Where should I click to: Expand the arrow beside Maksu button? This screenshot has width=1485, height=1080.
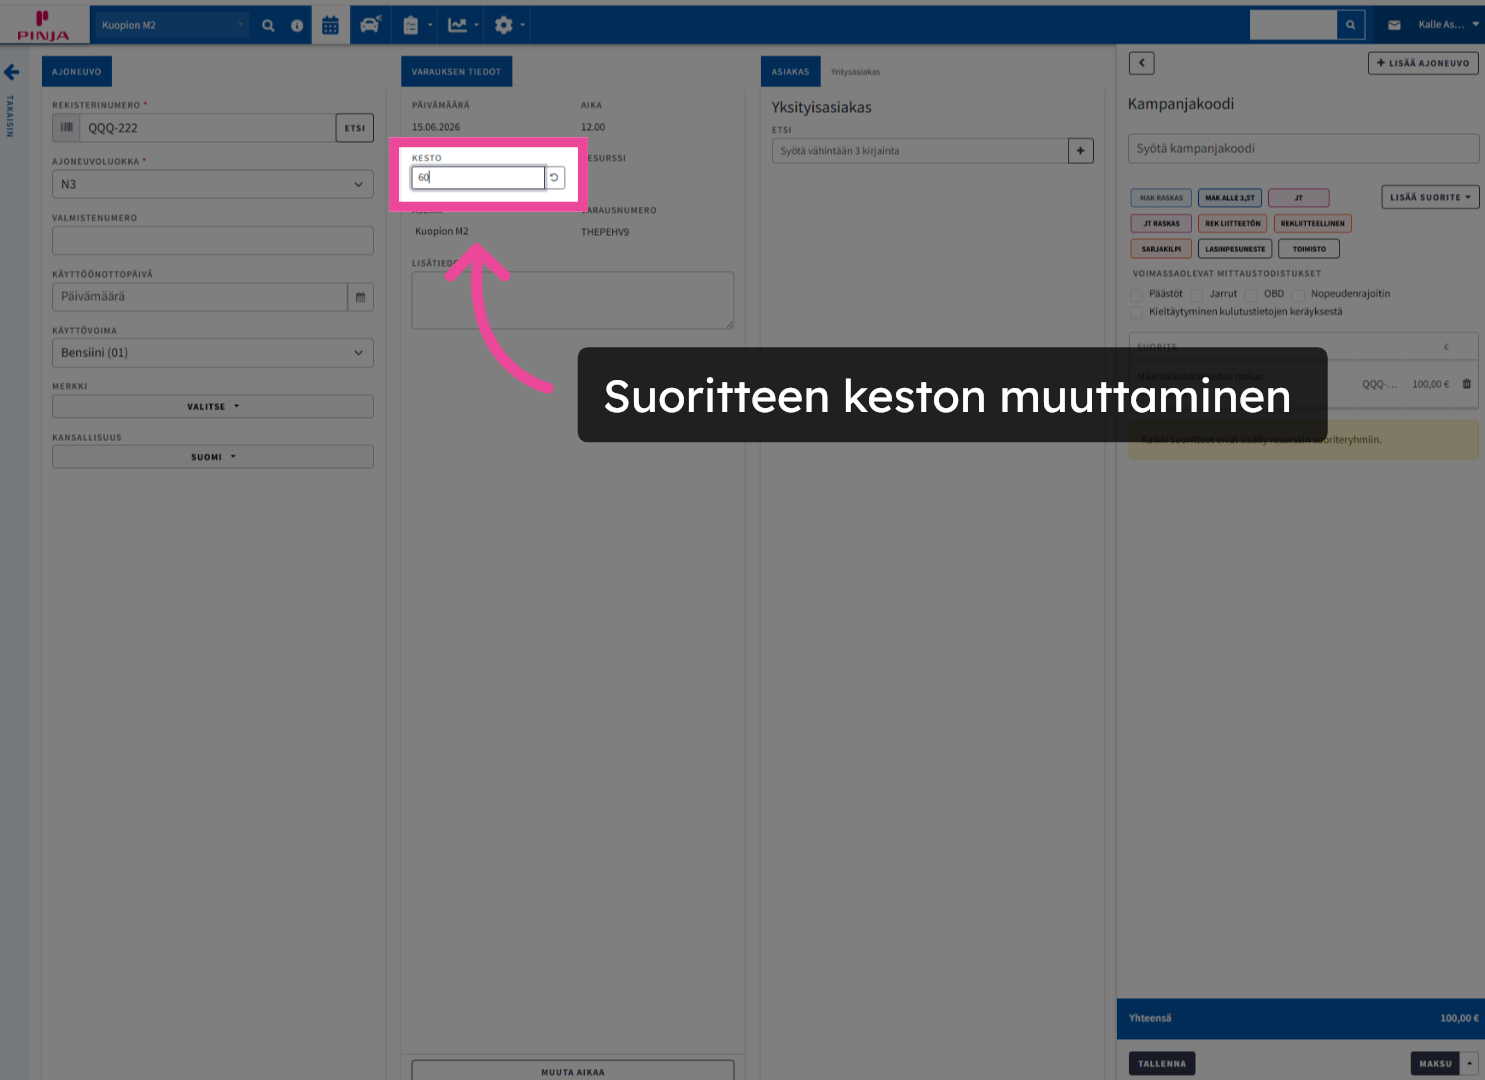1469,1063
